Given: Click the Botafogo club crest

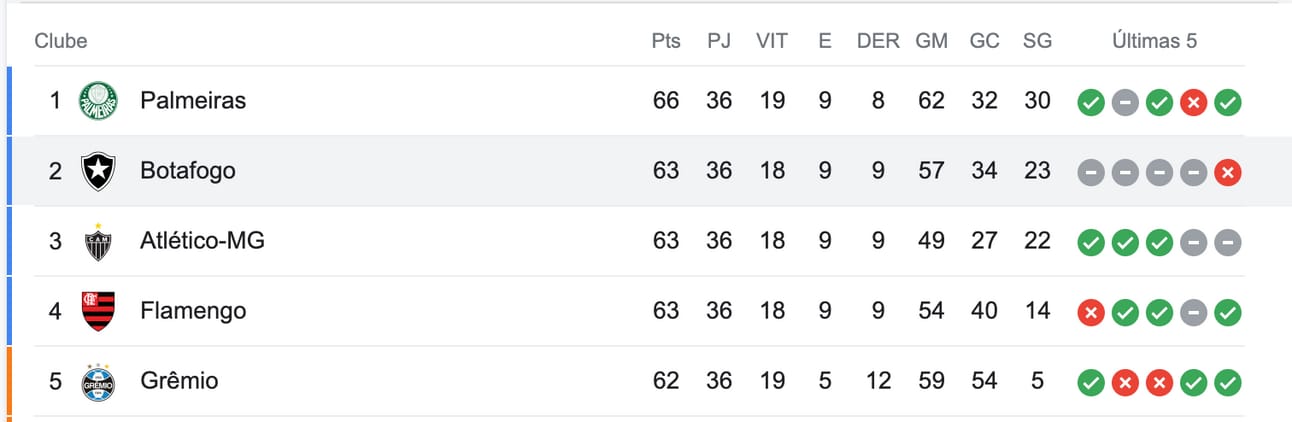Looking at the screenshot, I should coord(98,171).
